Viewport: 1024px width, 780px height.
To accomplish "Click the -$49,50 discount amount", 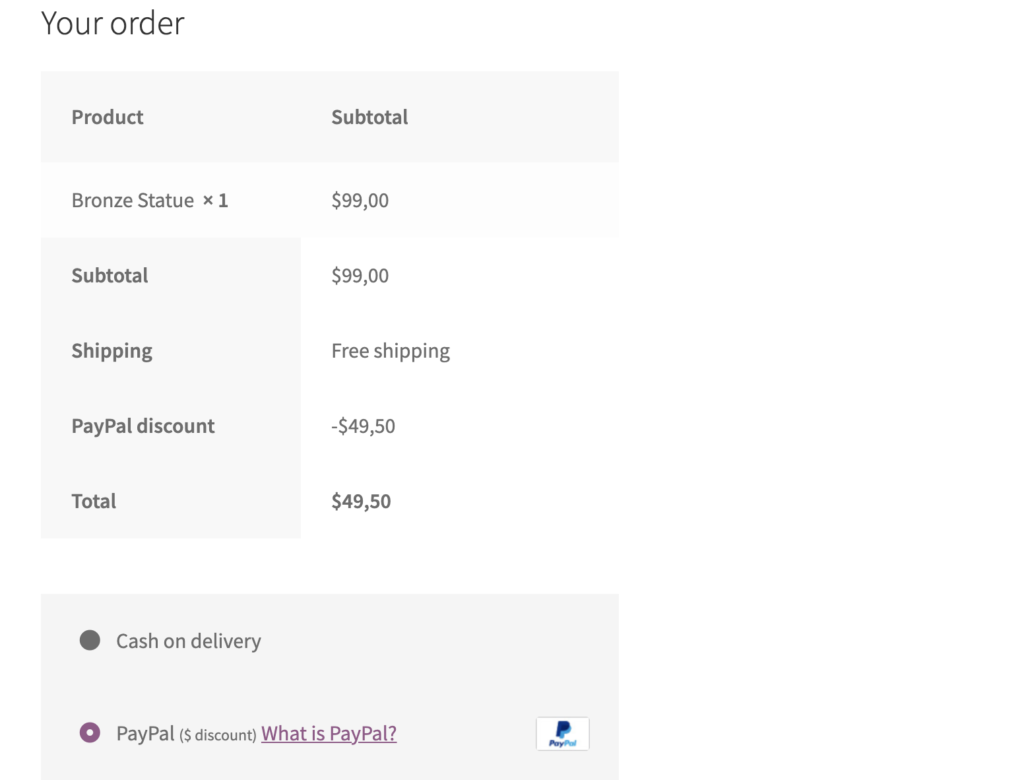I will [x=363, y=426].
